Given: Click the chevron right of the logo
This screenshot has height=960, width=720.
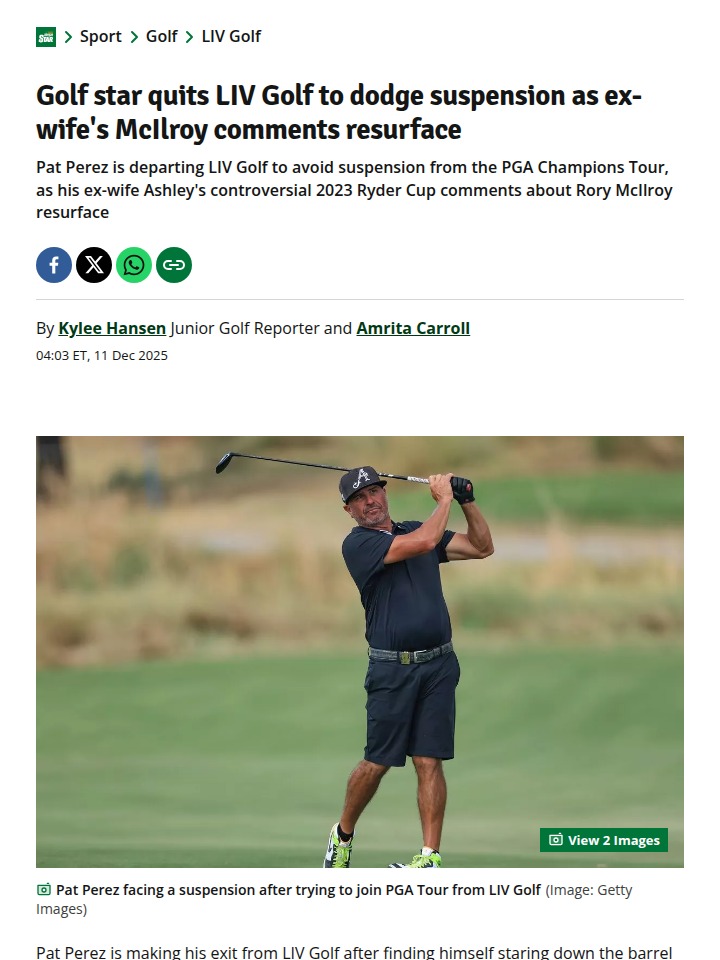Looking at the screenshot, I should (x=68, y=37).
